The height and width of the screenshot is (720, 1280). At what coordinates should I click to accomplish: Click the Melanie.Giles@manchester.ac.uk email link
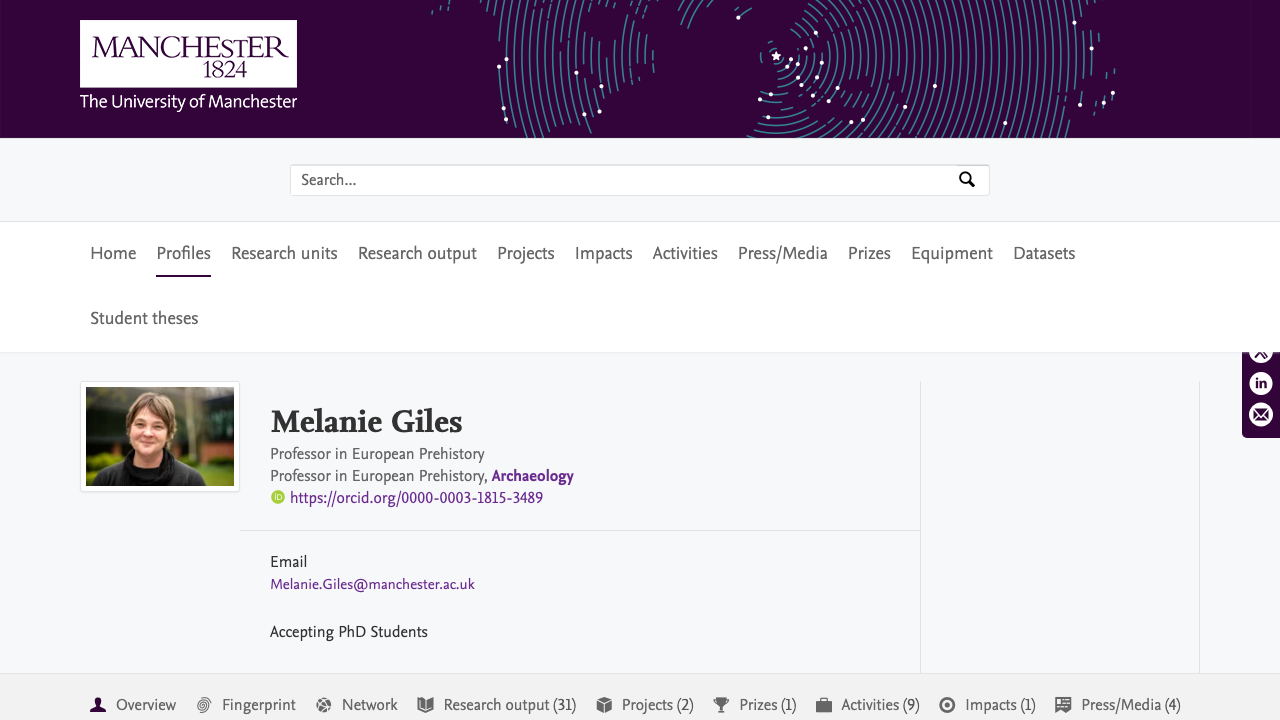tap(372, 584)
